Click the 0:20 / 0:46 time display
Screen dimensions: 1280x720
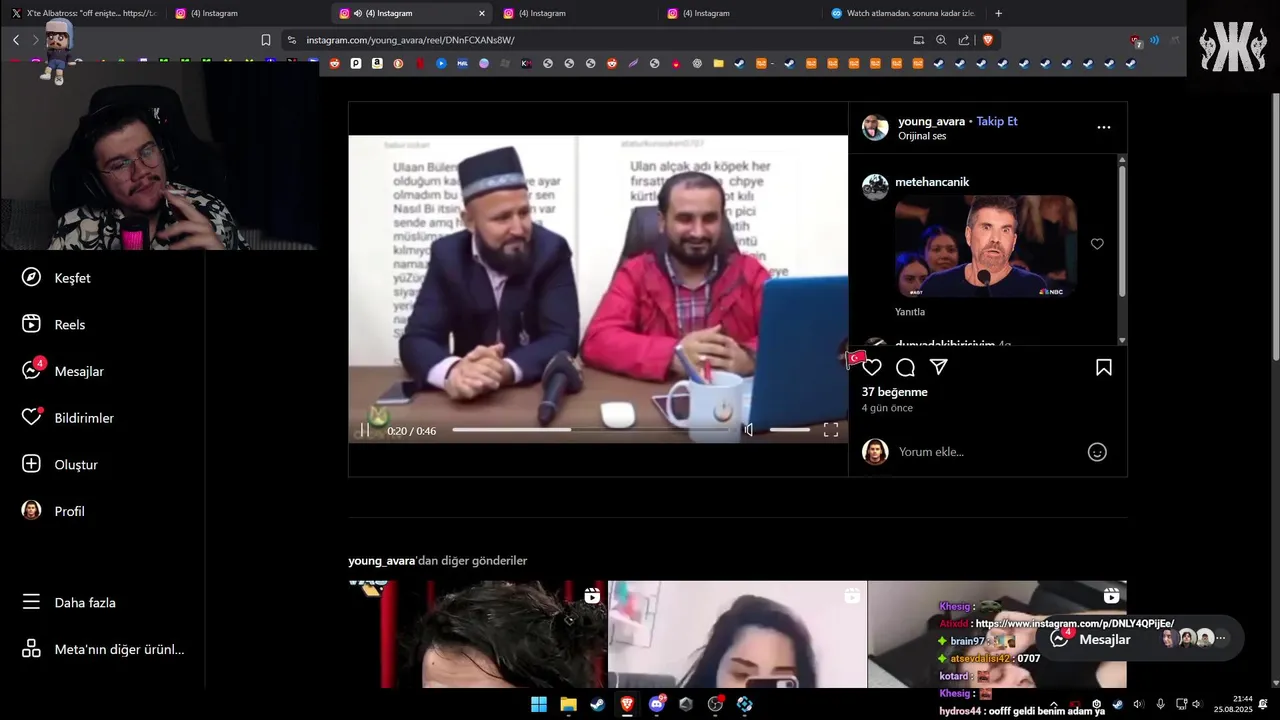[x=411, y=431]
